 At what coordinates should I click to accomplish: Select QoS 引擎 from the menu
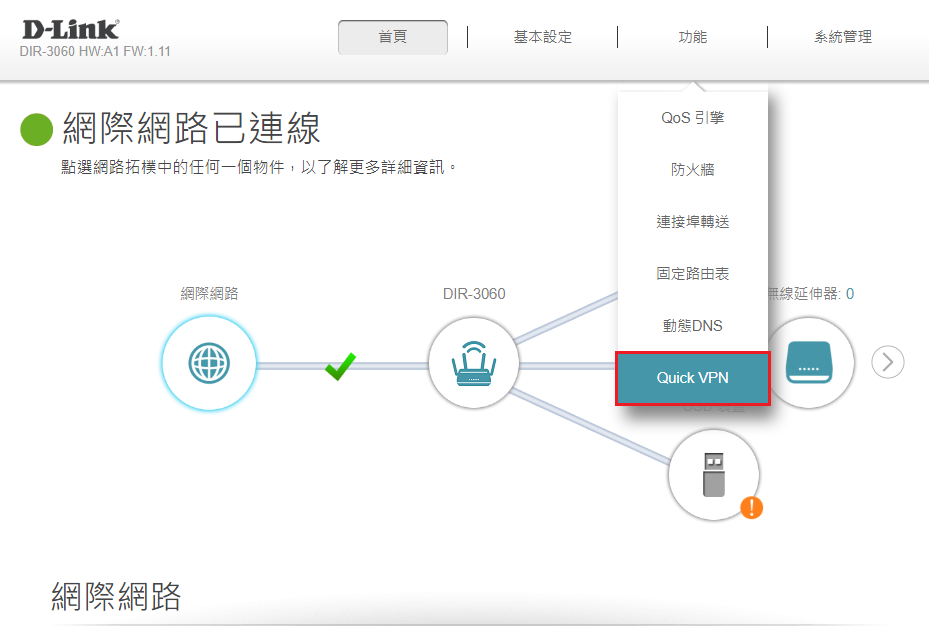coord(692,118)
